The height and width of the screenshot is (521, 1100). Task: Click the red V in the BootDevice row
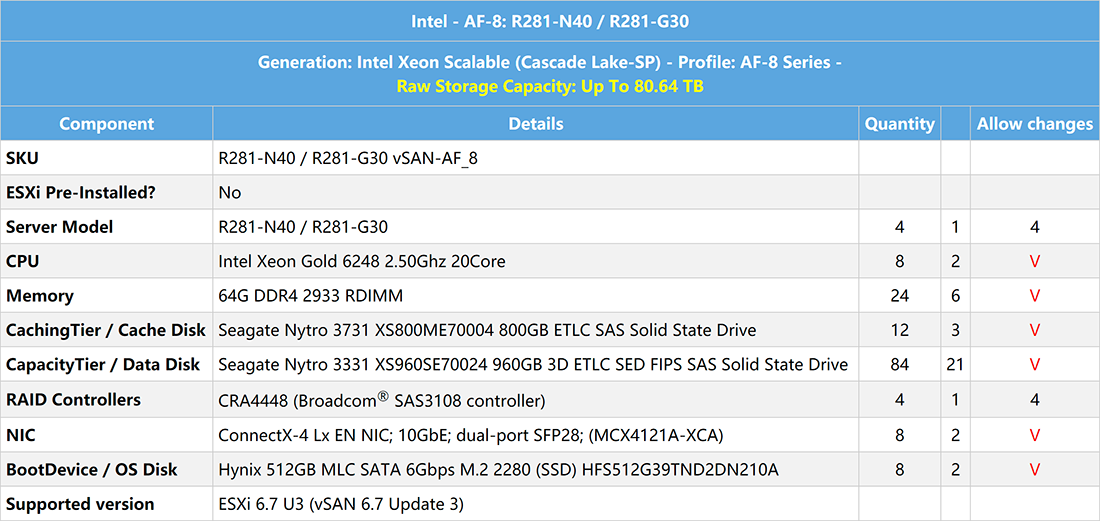(1034, 470)
